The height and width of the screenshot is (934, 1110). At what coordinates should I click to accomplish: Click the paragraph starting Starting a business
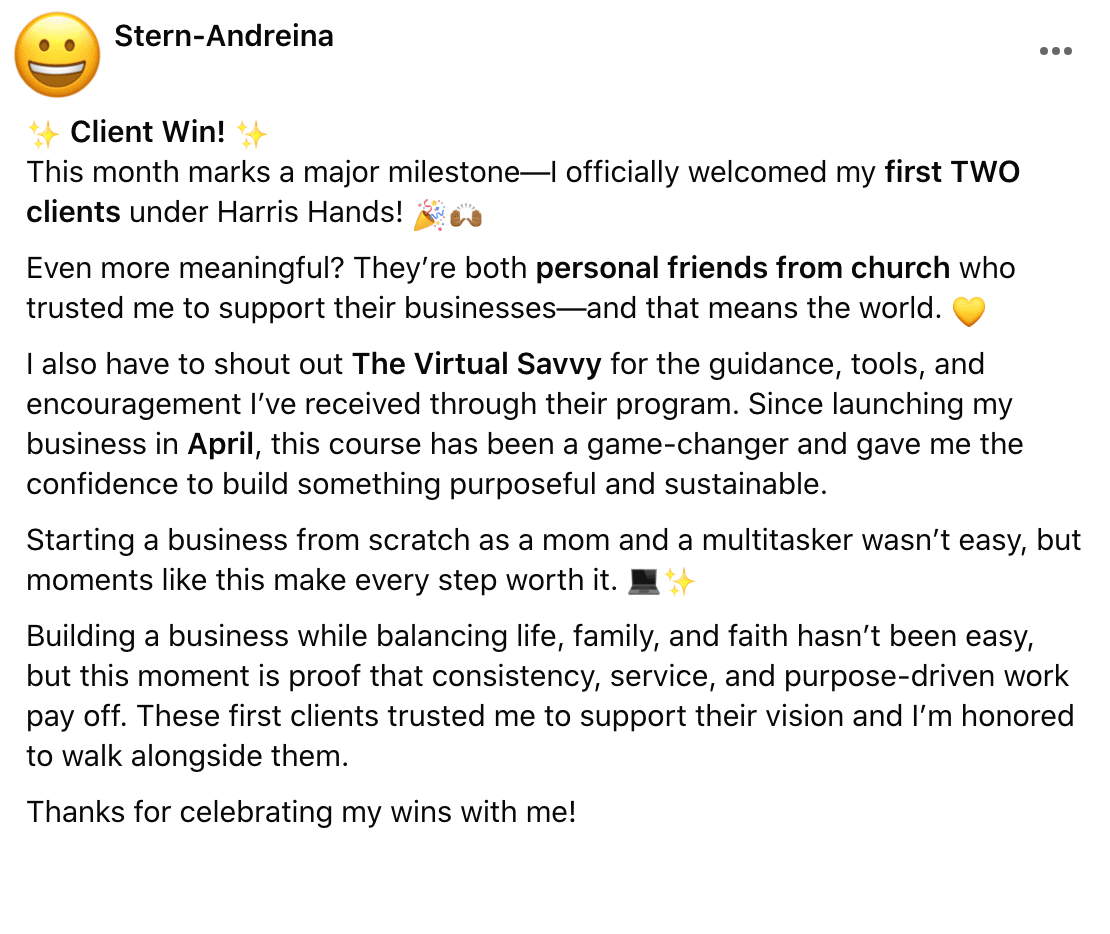tap(554, 560)
